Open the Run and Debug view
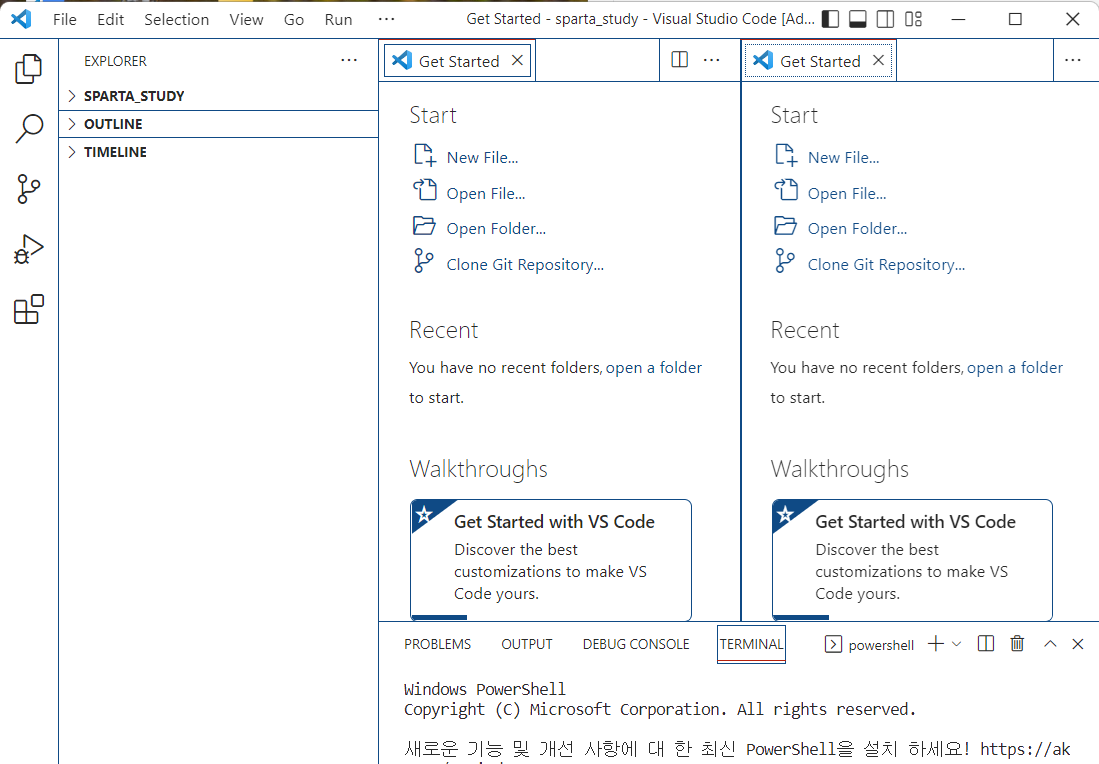The width and height of the screenshot is (1099, 764). [29, 250]
